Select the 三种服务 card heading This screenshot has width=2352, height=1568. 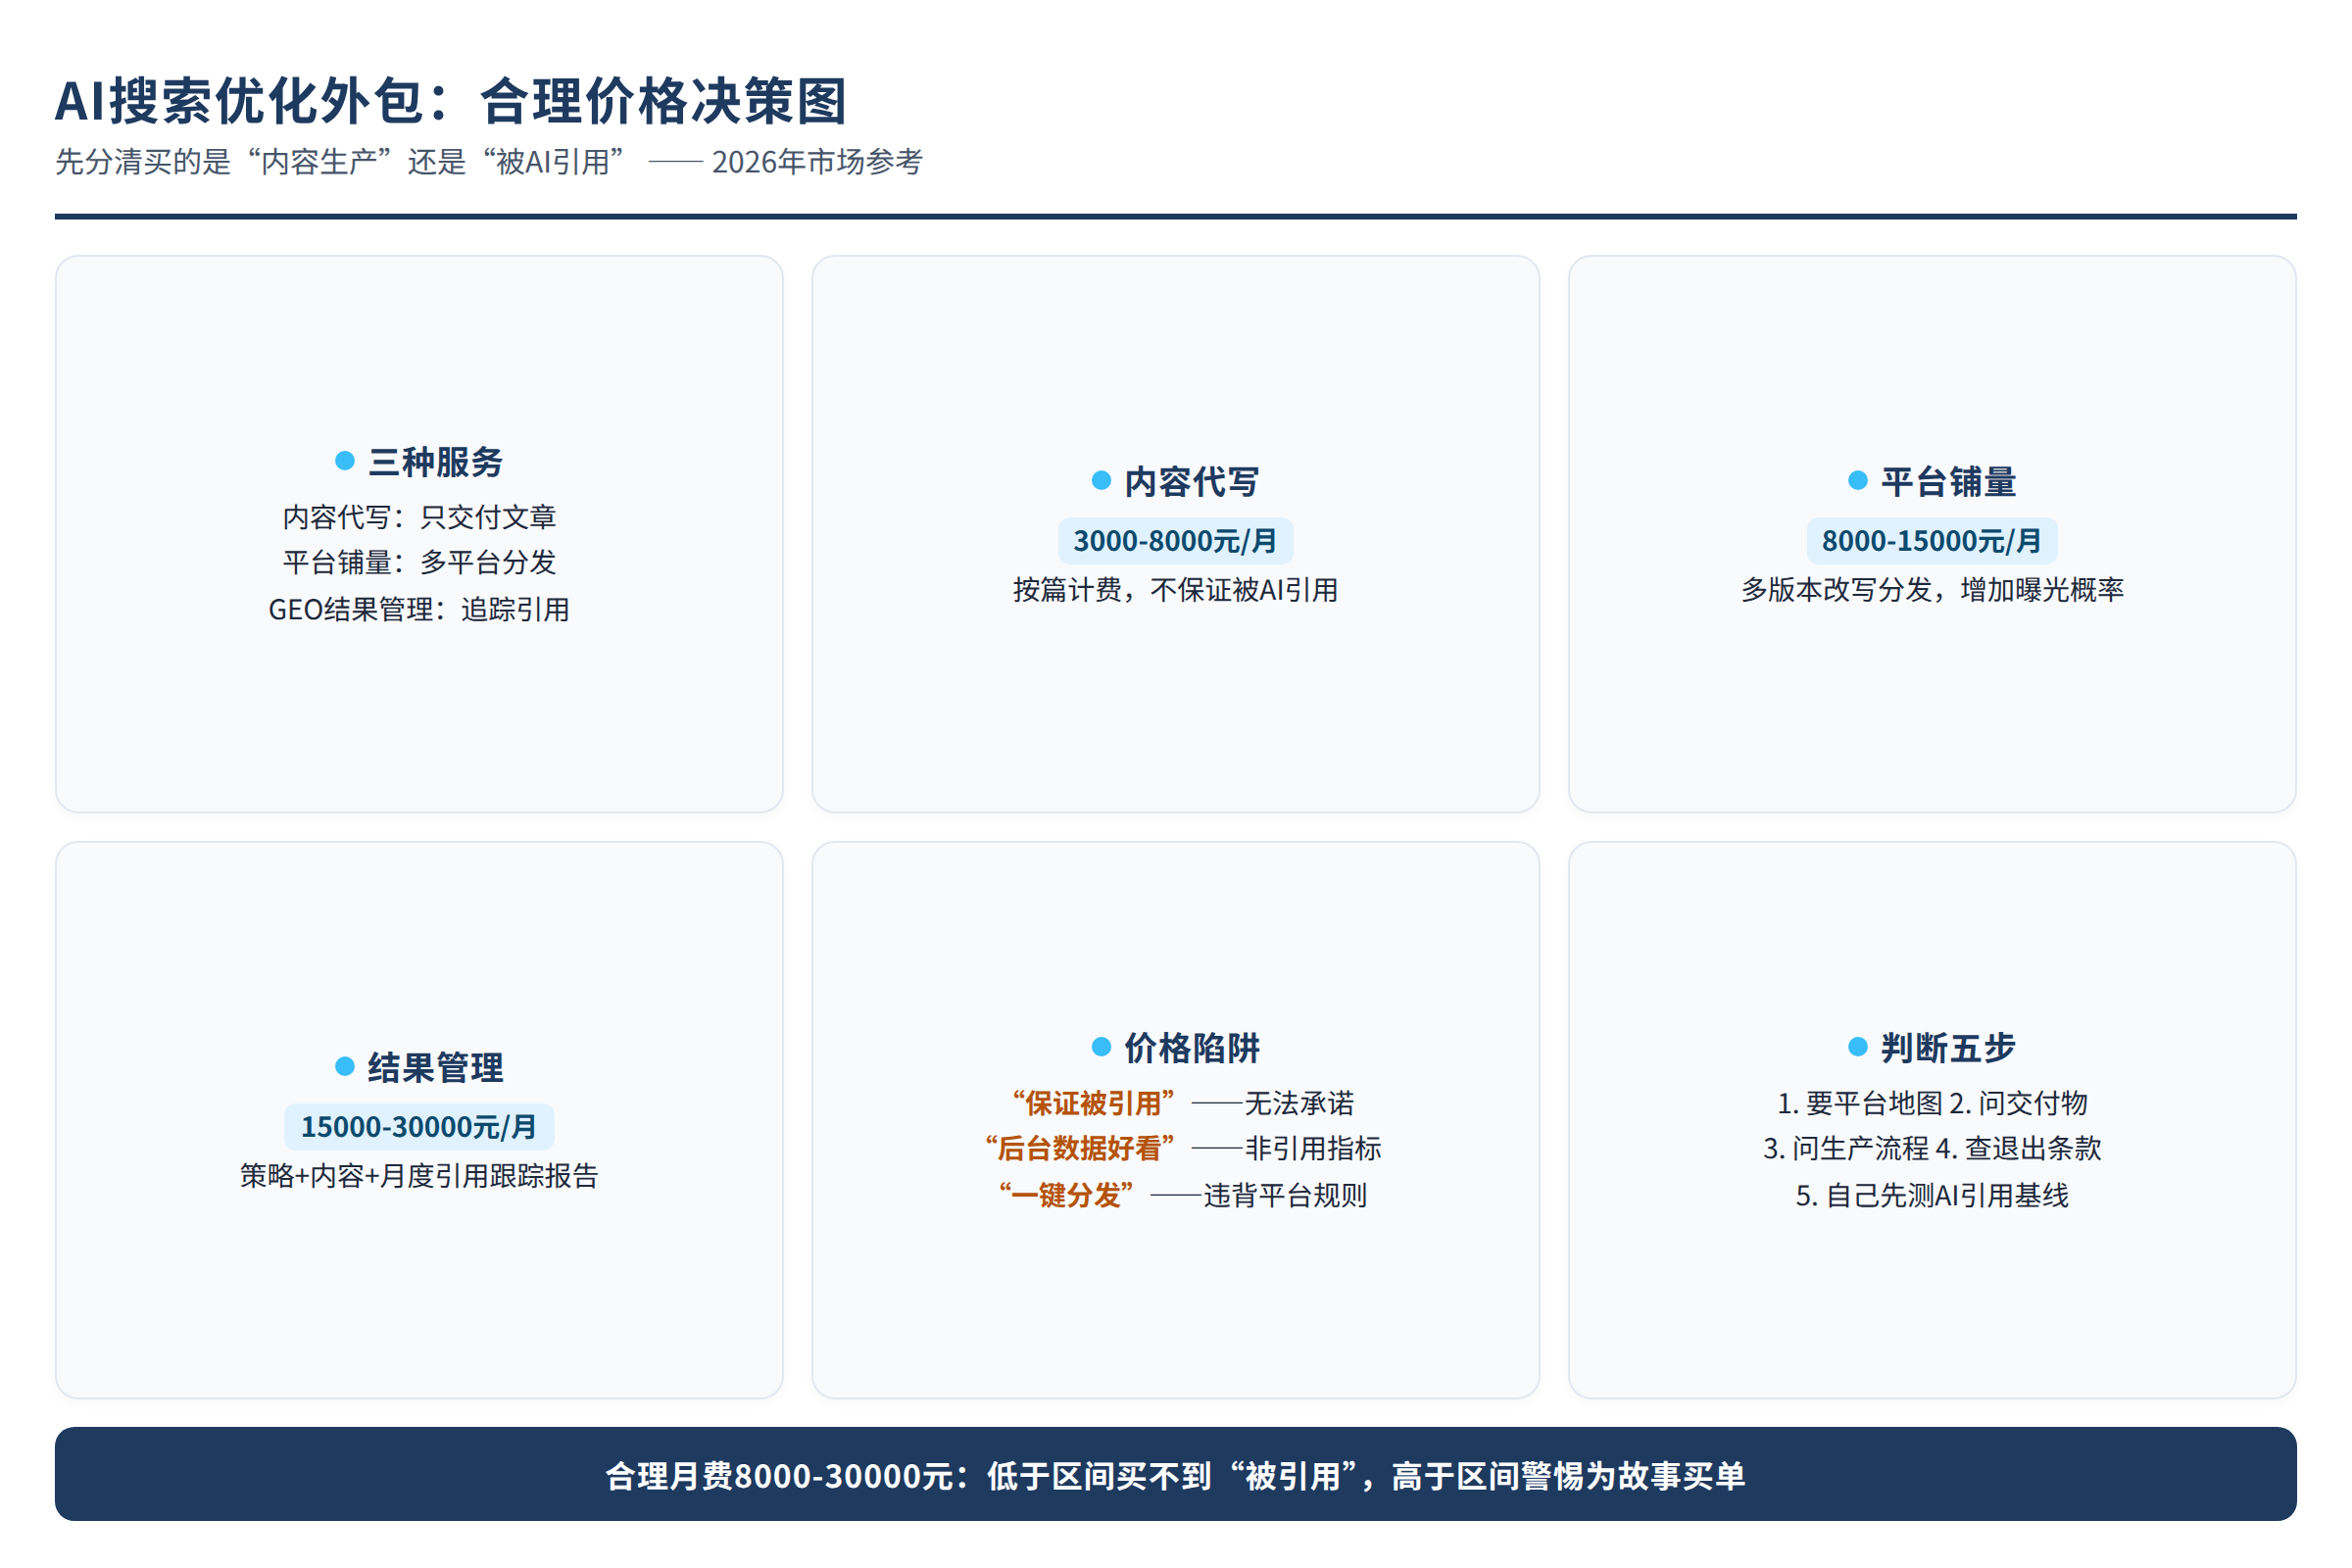click(x=436, y=462)
